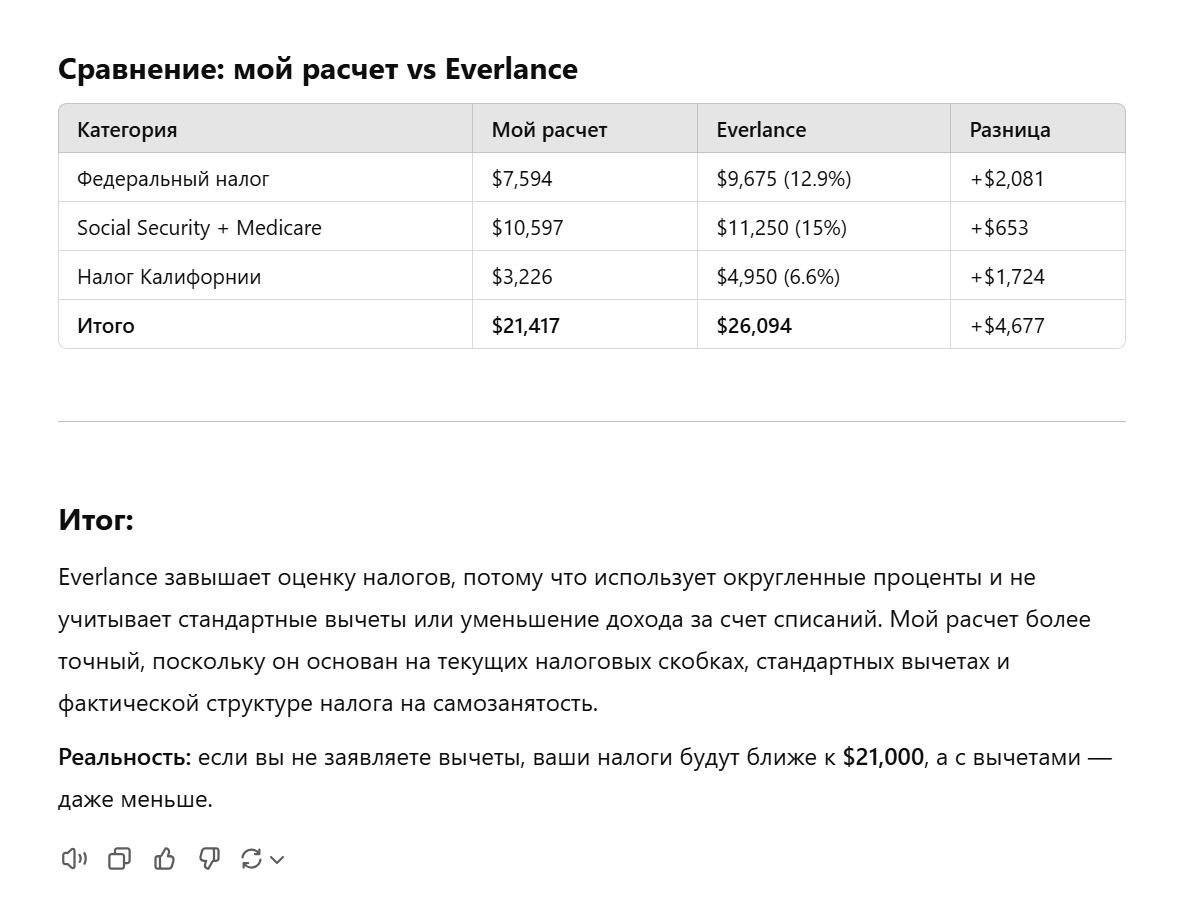Click the 'Итог:' section heading
The width and height of the screenshot is (1195, 909).
pos(96,520)
